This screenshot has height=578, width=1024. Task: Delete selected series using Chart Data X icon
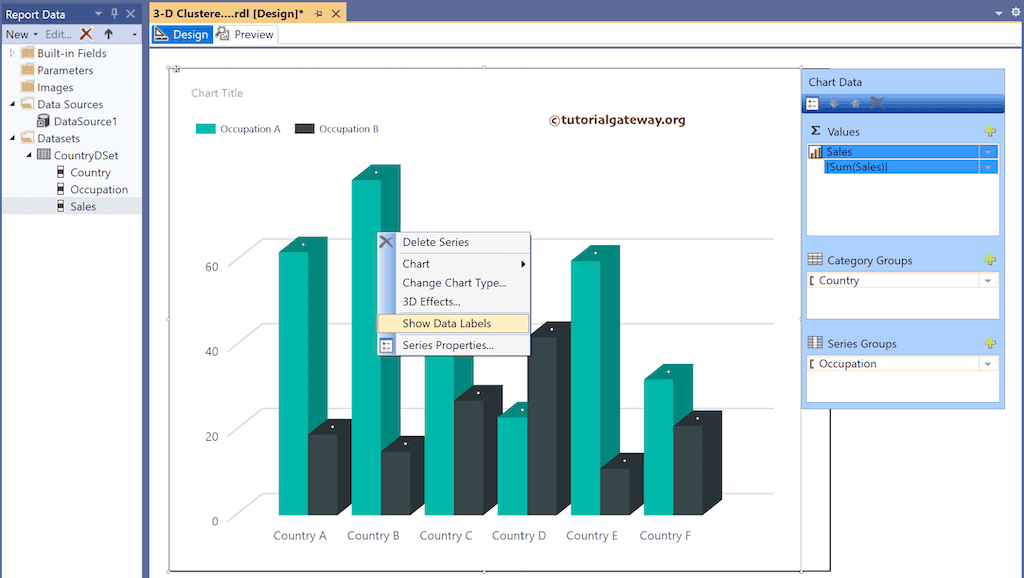pyautogui.click(x=875, y=102)
